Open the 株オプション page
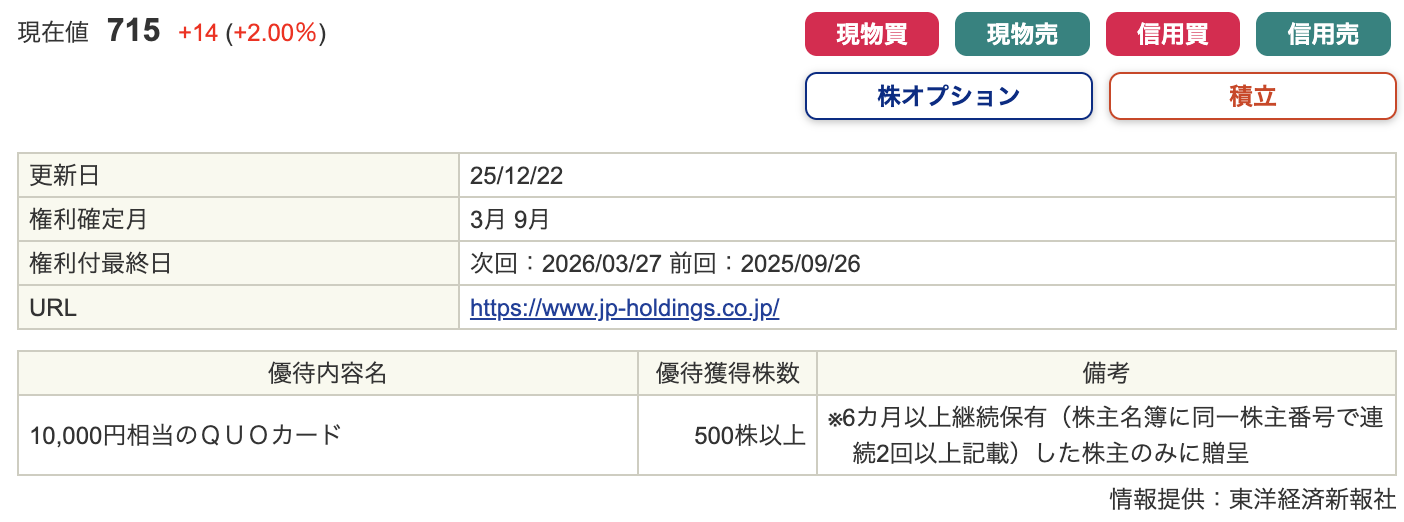Viewport: 1404px width, 522px height. (948, 96)
